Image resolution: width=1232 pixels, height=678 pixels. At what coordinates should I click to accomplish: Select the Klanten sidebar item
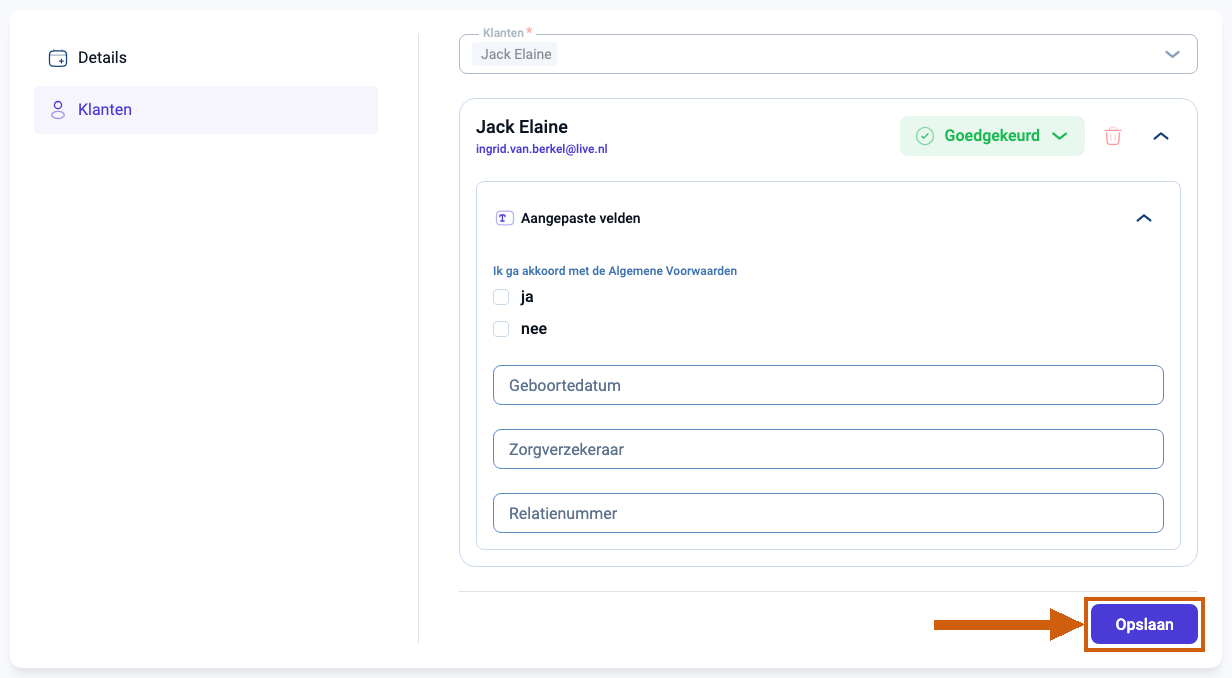coord(205,110)
